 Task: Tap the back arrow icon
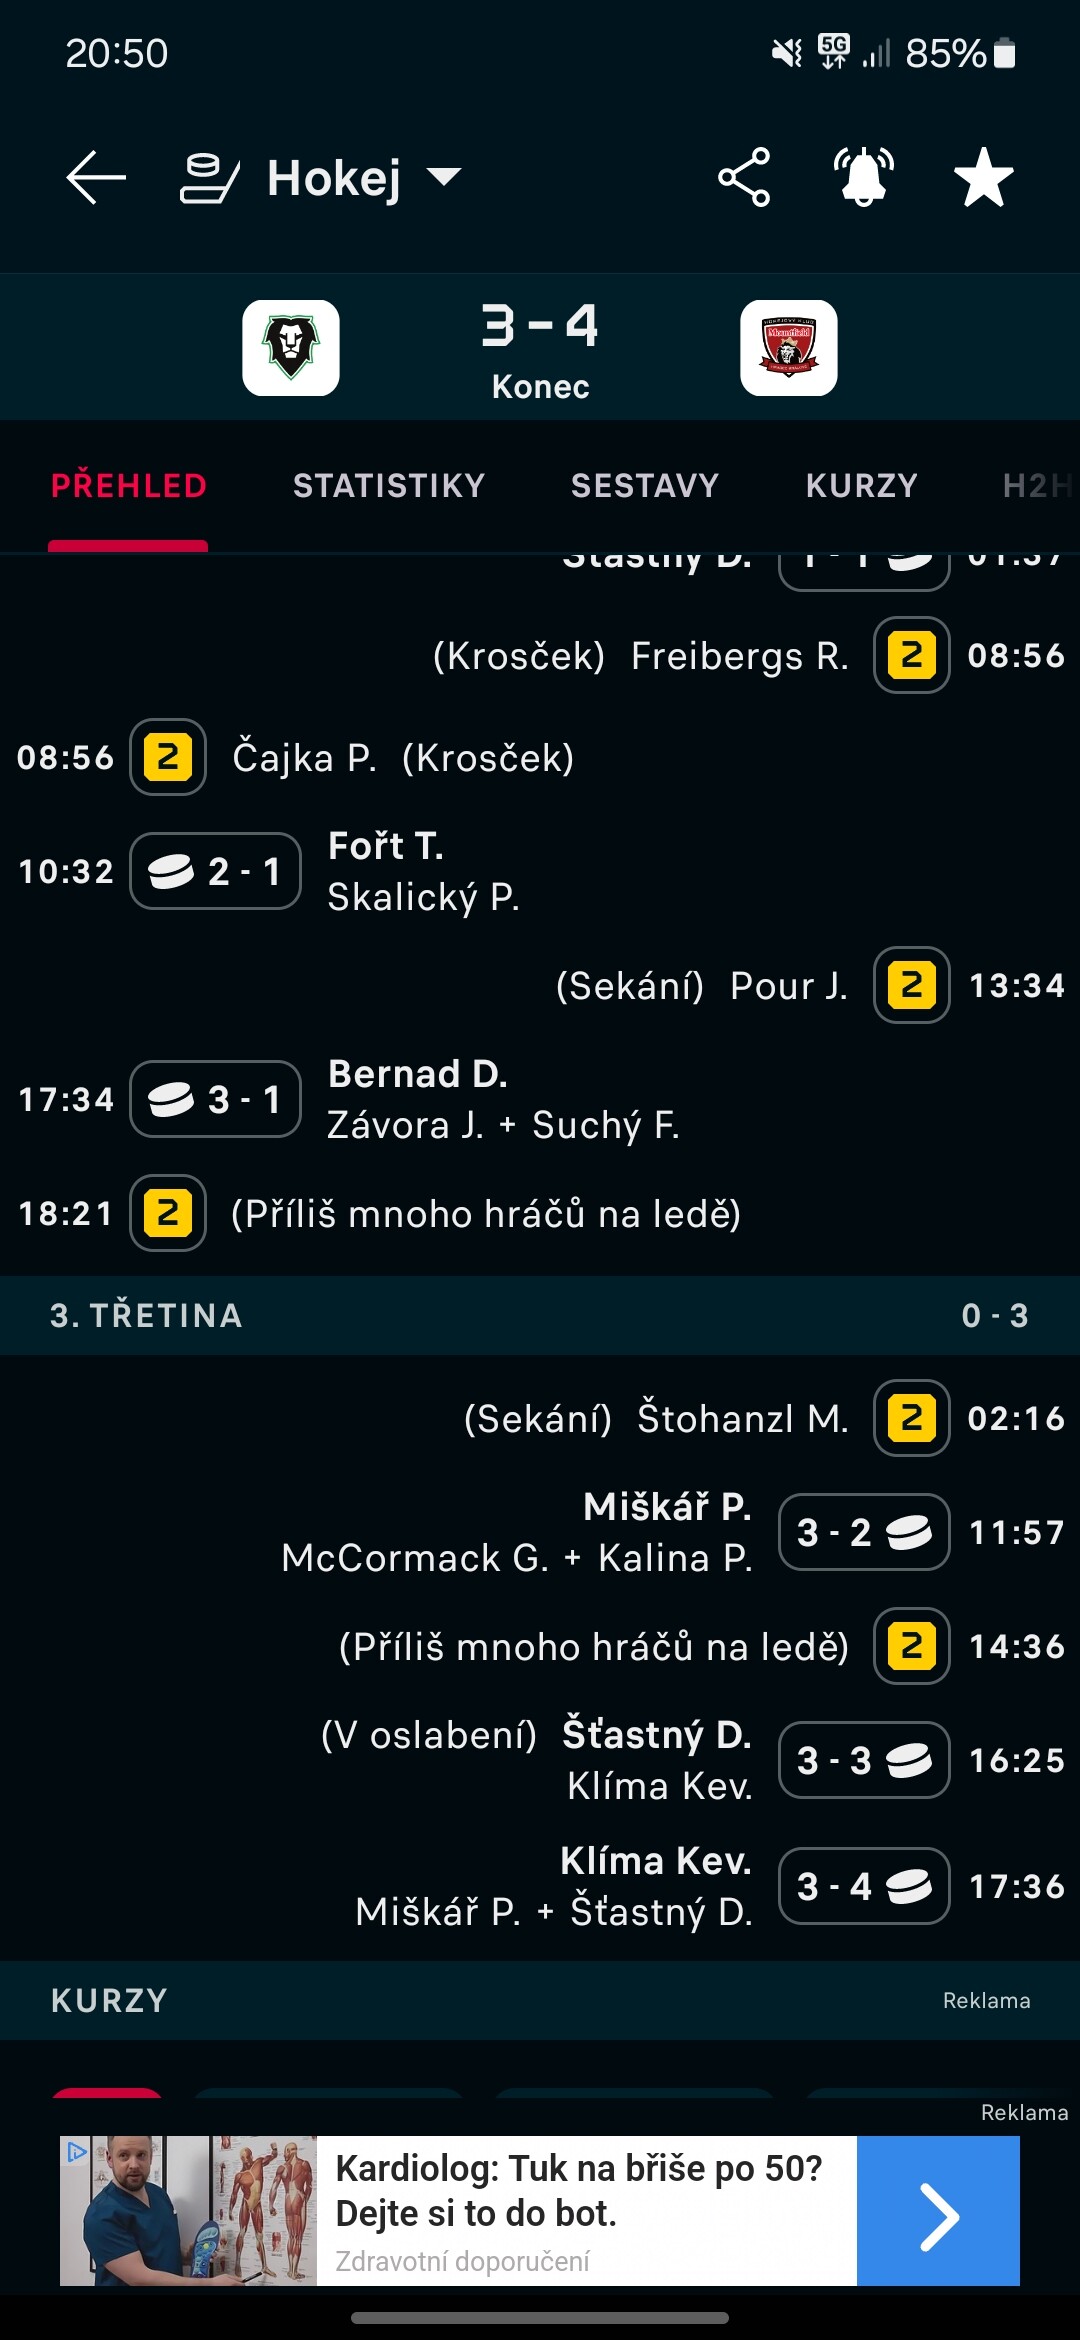tap(96, 178)
